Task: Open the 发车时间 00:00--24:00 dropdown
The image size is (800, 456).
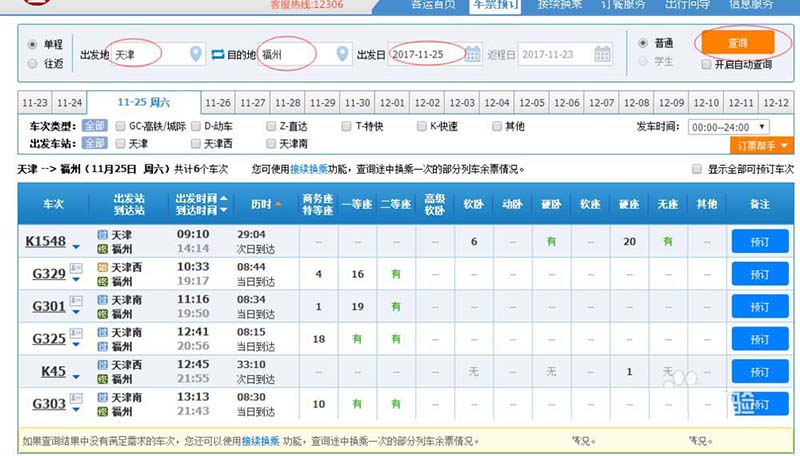Action: [729, 127]
